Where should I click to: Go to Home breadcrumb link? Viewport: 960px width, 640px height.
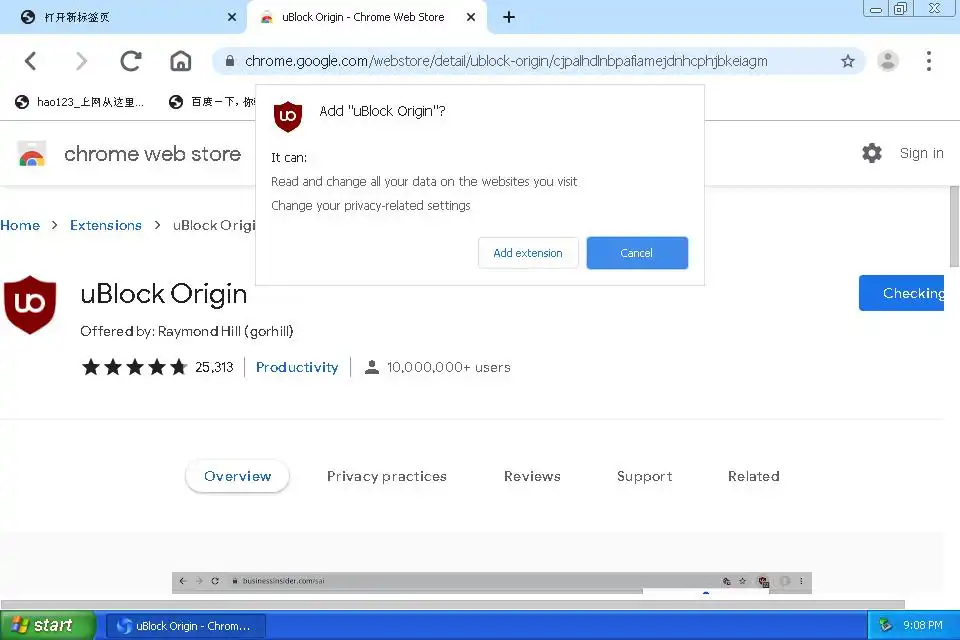20,225
